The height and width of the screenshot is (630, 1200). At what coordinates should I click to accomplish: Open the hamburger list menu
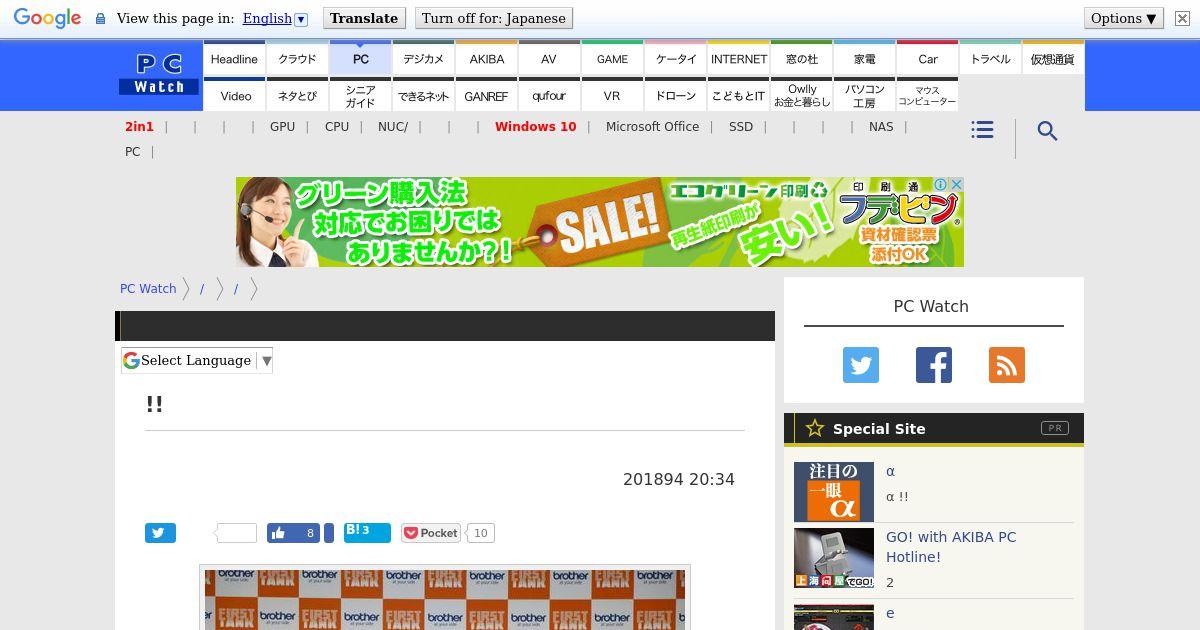tap(982, 130)
